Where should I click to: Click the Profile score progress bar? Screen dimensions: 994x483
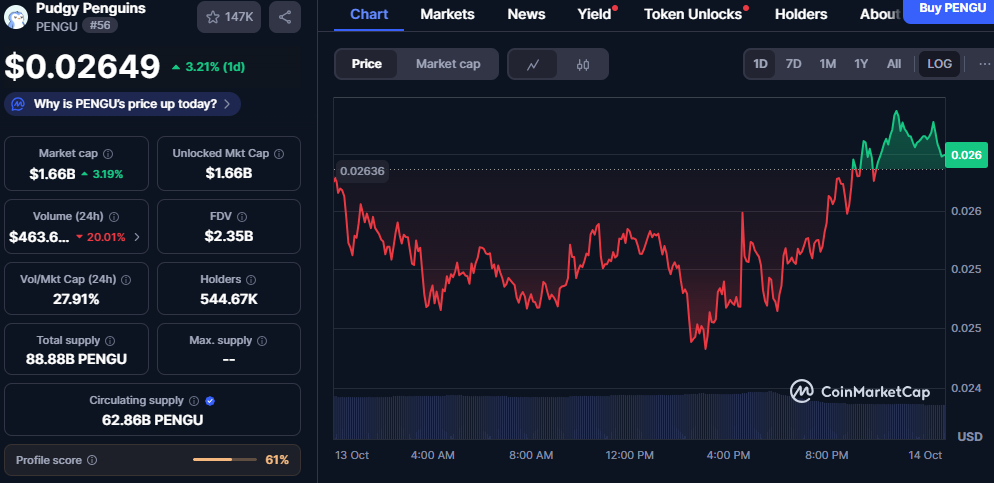225,460
